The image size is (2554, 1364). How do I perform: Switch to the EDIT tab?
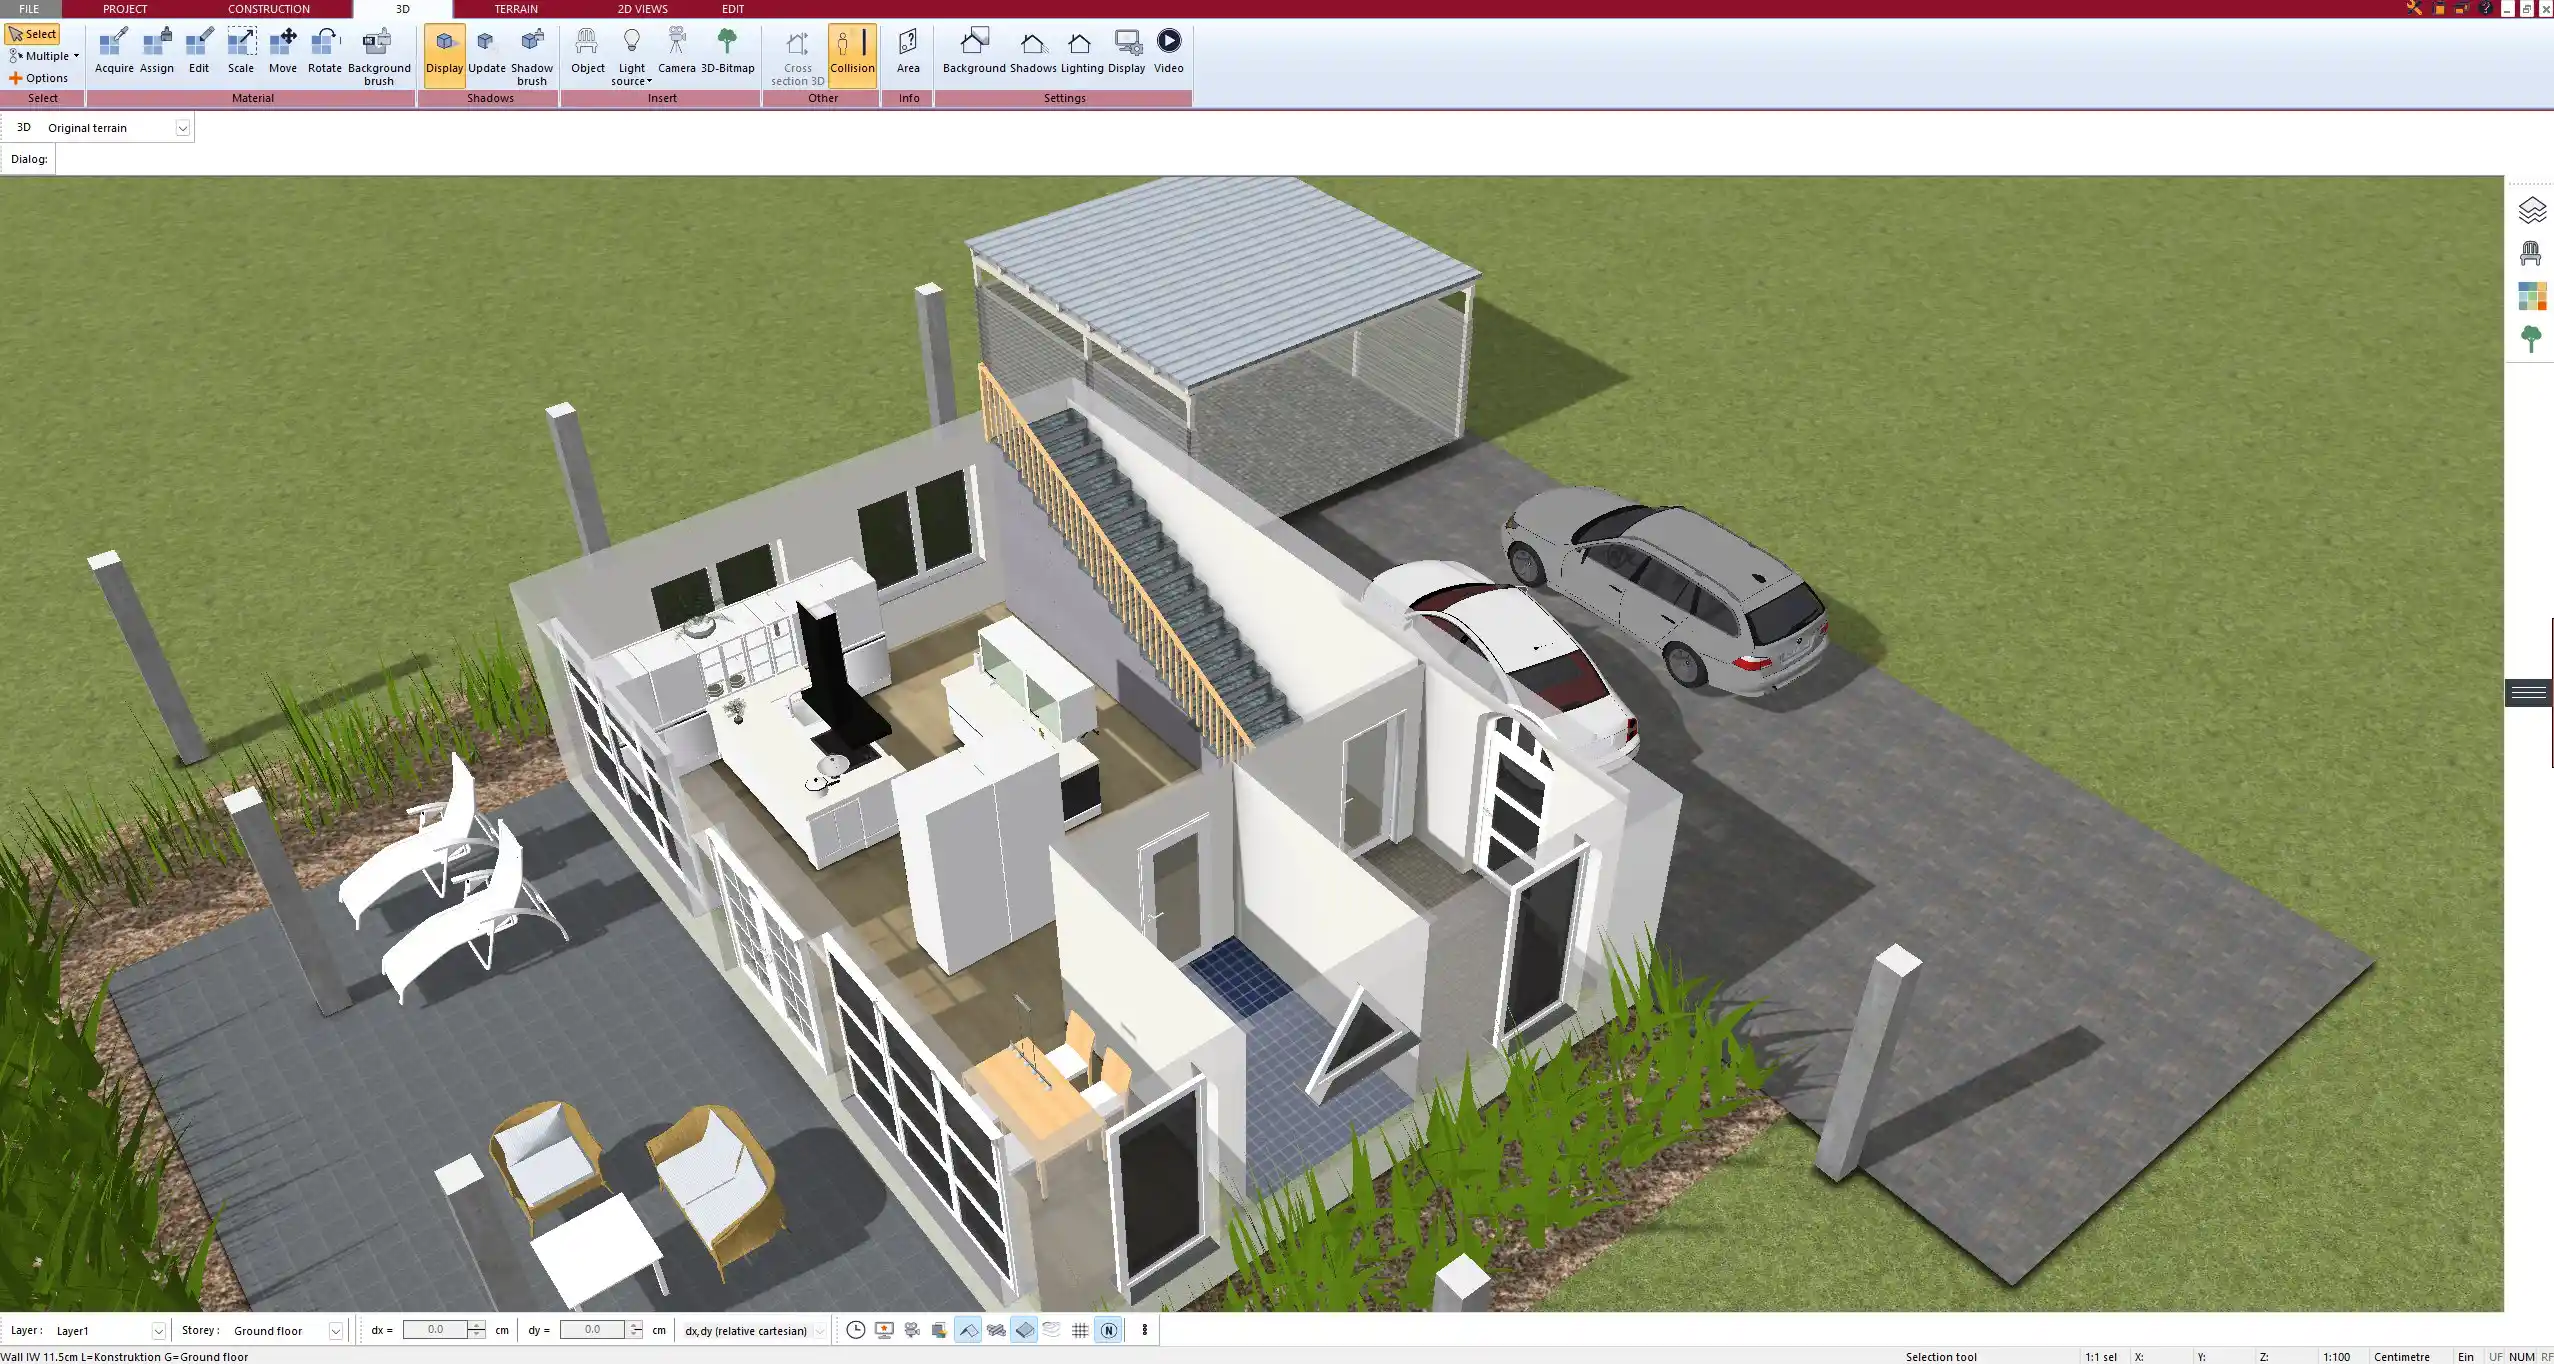pyautogui.click(x=733, y=9)
